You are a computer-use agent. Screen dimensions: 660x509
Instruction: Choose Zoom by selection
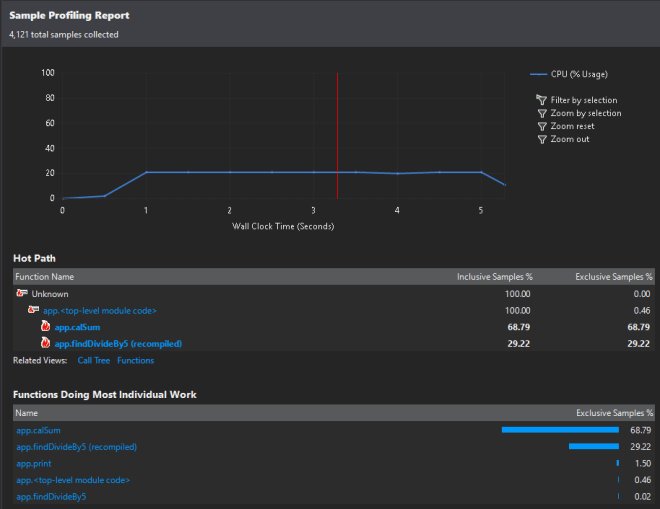(x=586, y=113)
